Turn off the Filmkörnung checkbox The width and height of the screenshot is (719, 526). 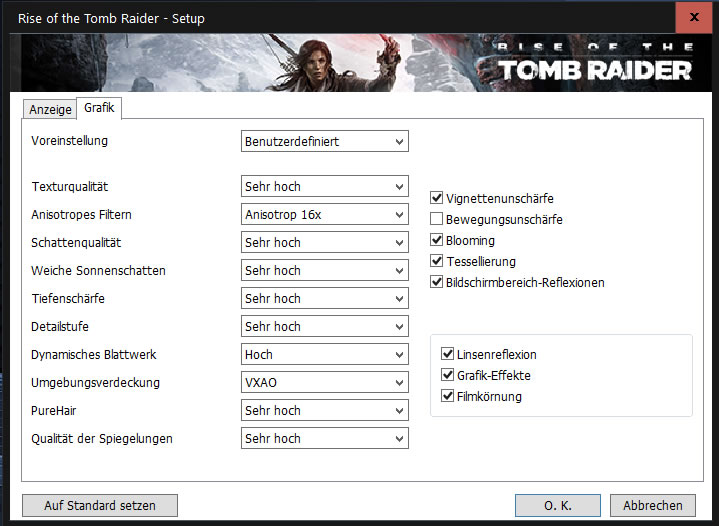click(447, 396)
